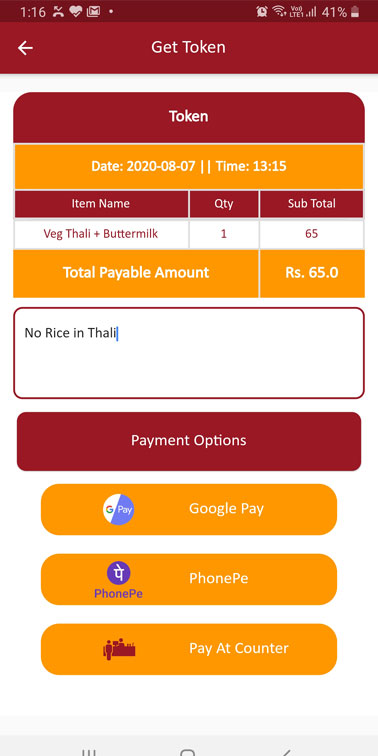Select the Veg Thali + Buttermilk row
This screenshot has width=378, height=756.
pyautogui.click(x=189, y=234)
